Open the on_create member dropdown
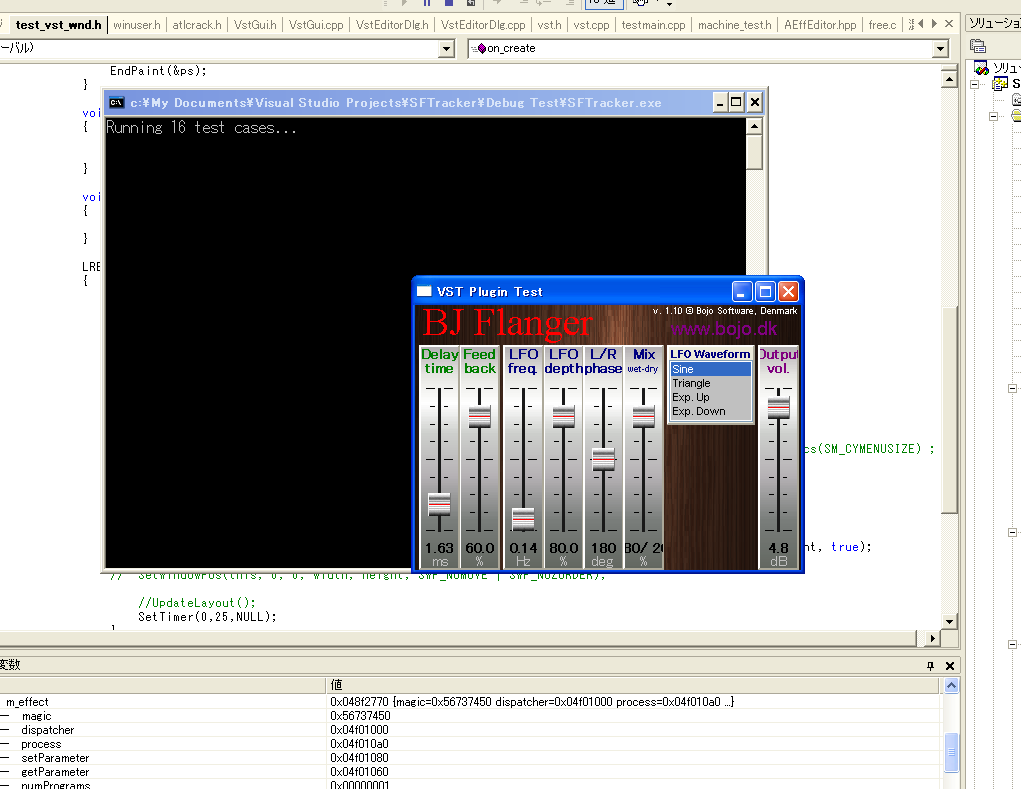 point(940,48)
